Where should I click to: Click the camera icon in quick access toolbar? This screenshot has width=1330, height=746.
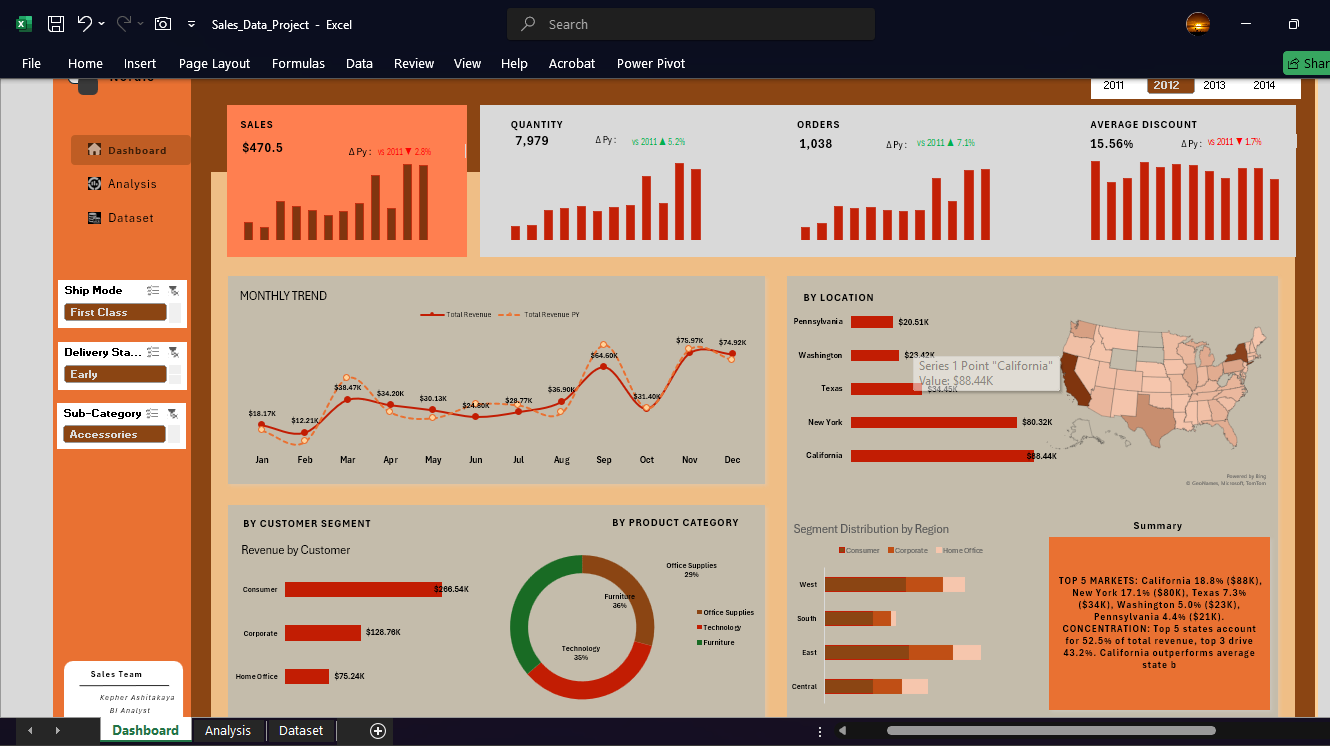pyautogui.click(x=163, y=24)
